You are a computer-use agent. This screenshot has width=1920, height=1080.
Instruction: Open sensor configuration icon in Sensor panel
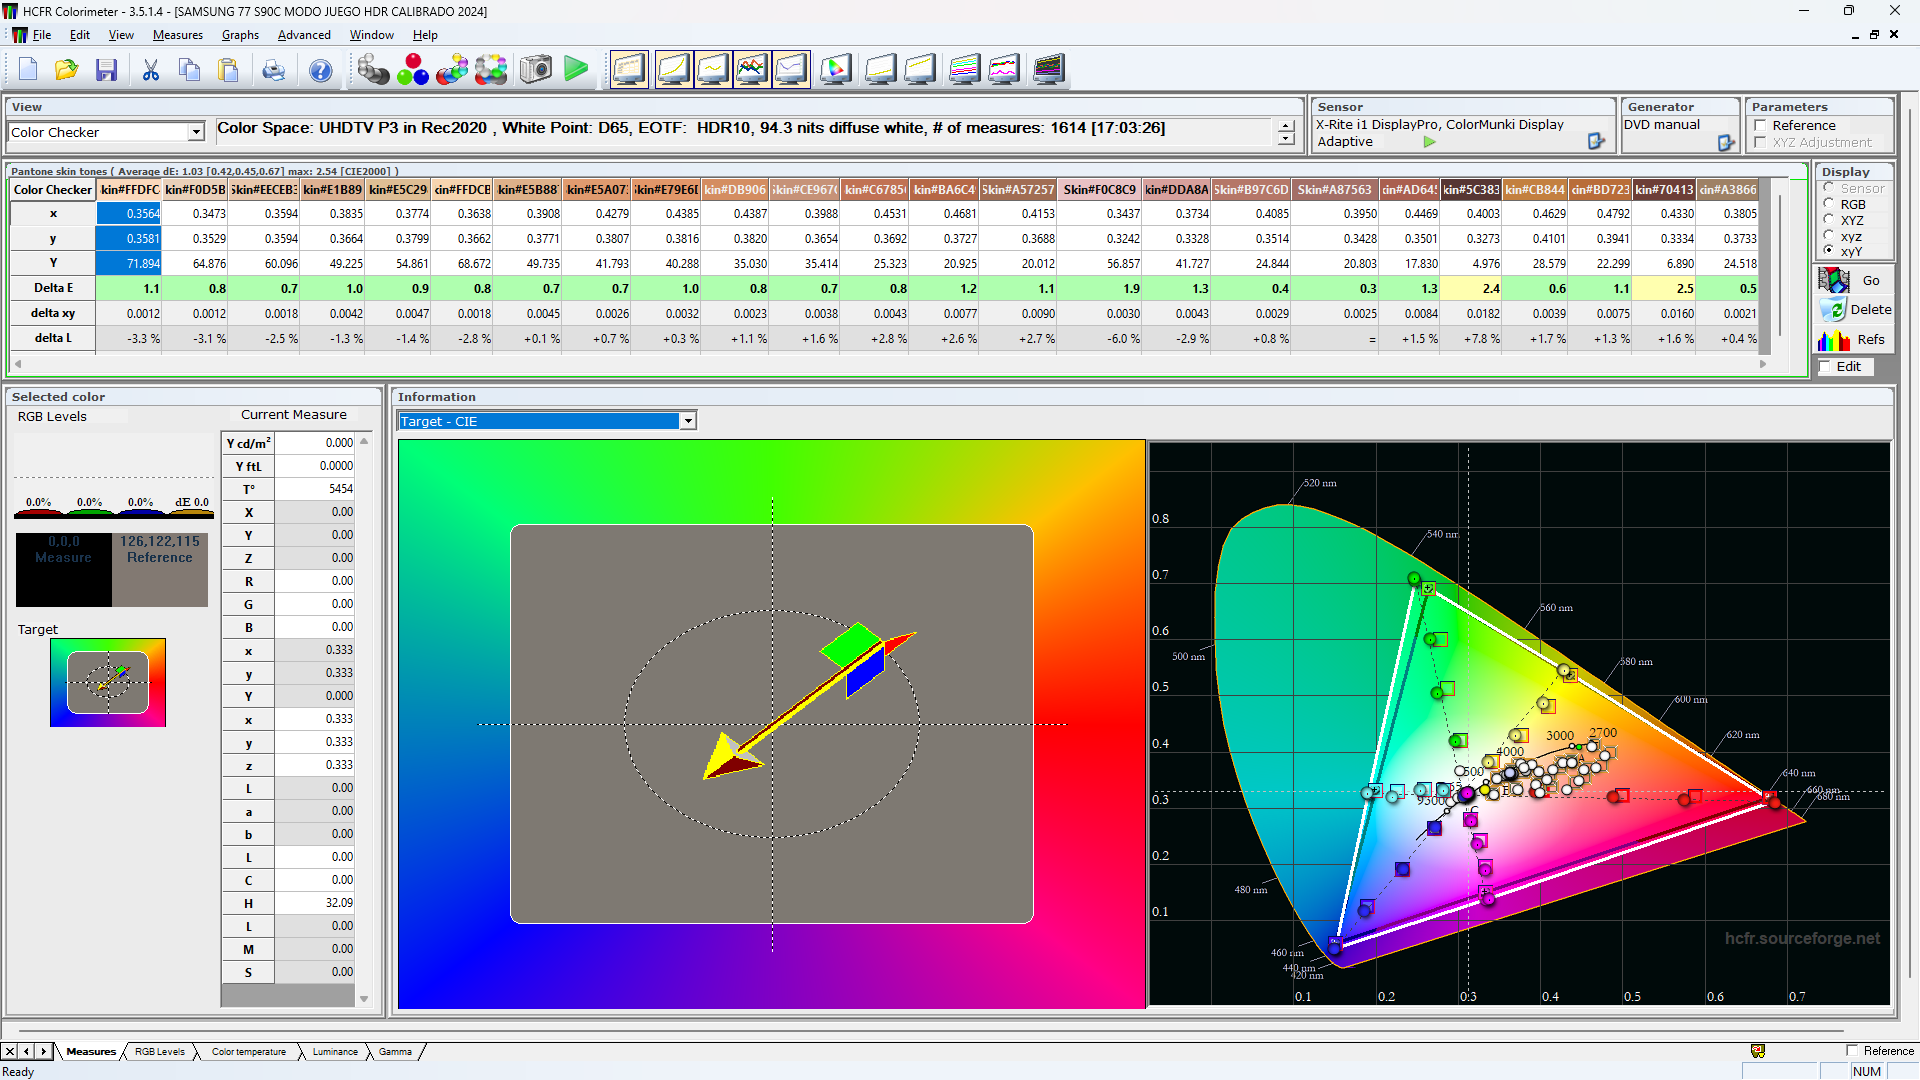tap(1596, 142)
